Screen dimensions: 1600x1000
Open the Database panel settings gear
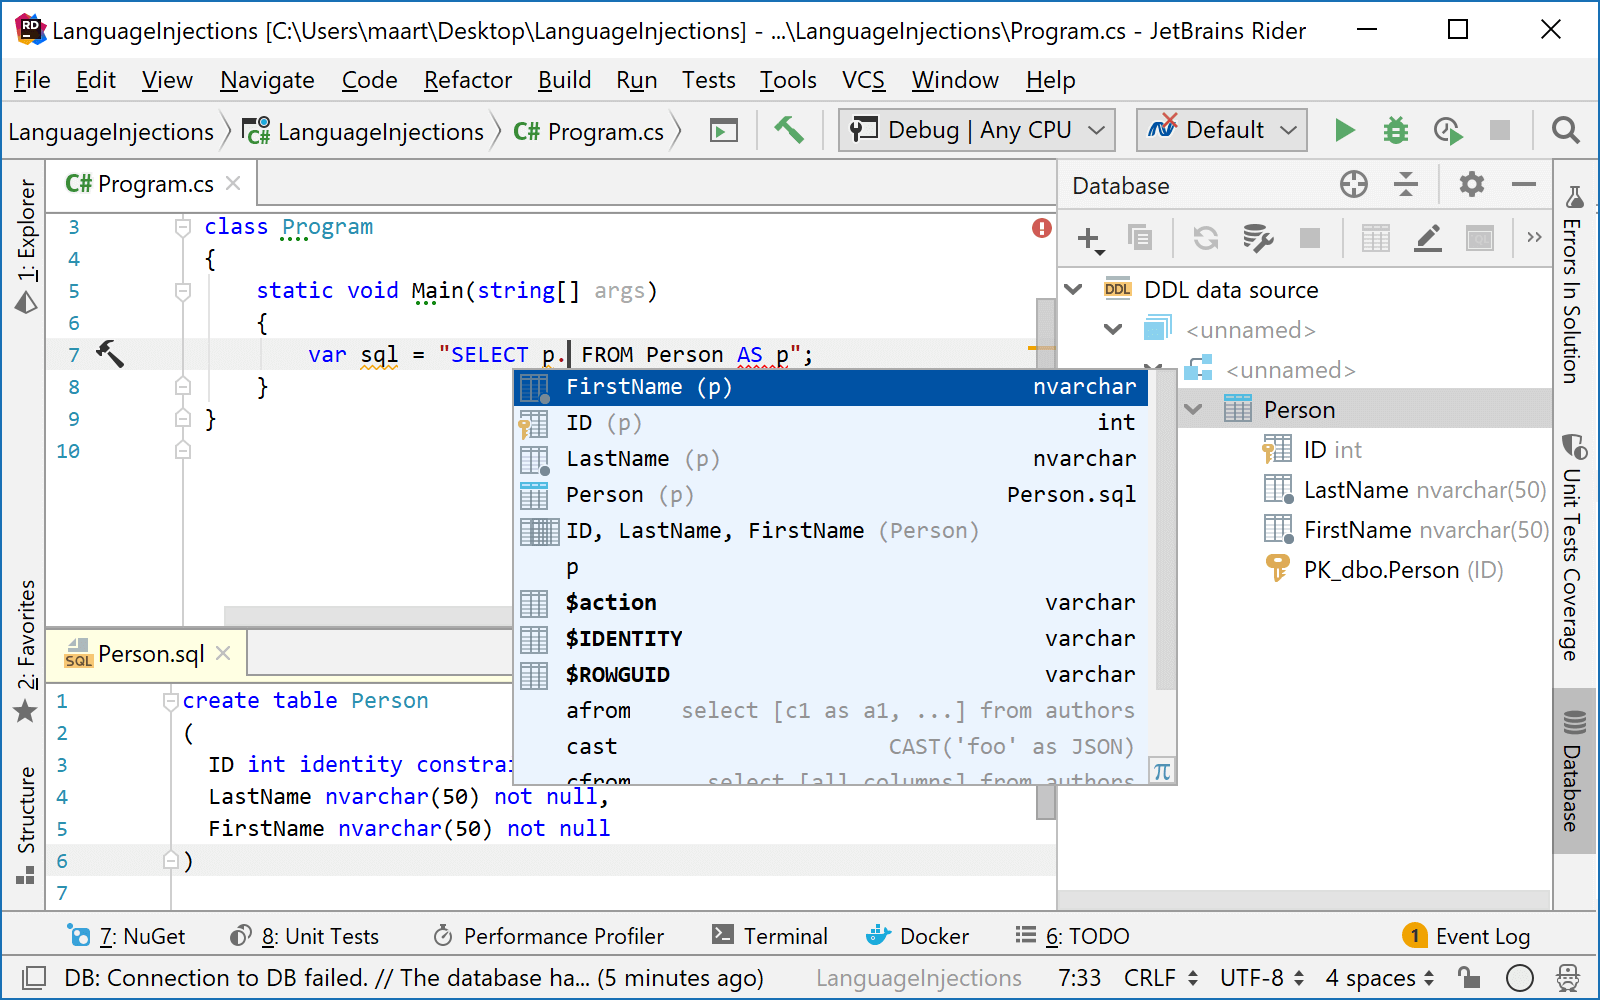(1470, 185)
